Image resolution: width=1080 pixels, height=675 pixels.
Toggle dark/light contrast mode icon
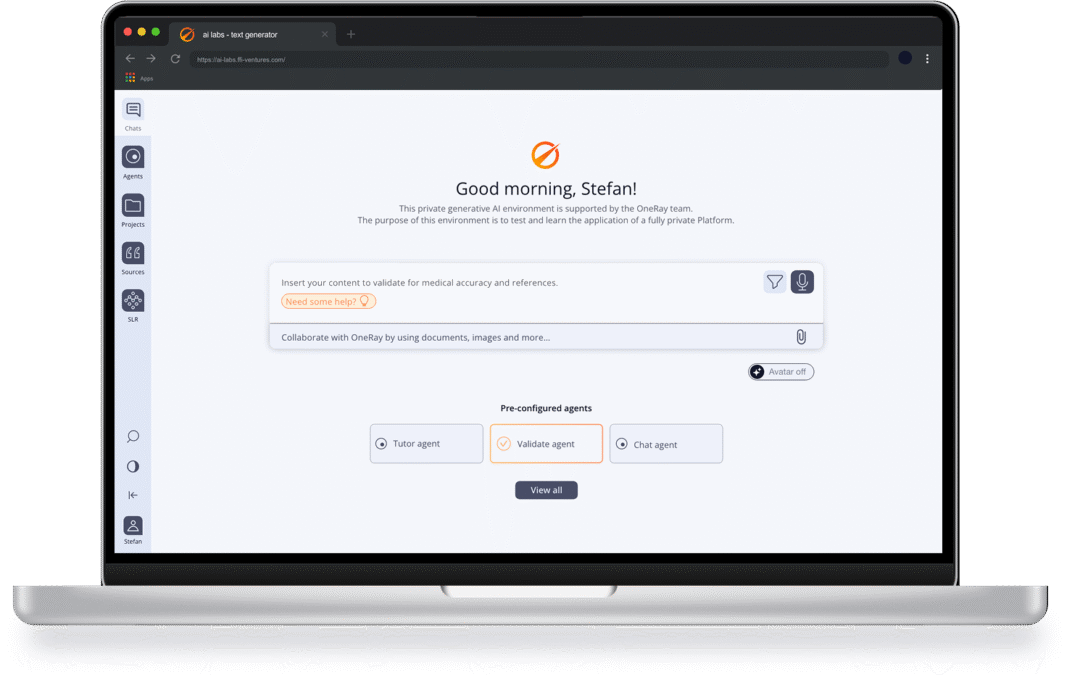[133, 466]
